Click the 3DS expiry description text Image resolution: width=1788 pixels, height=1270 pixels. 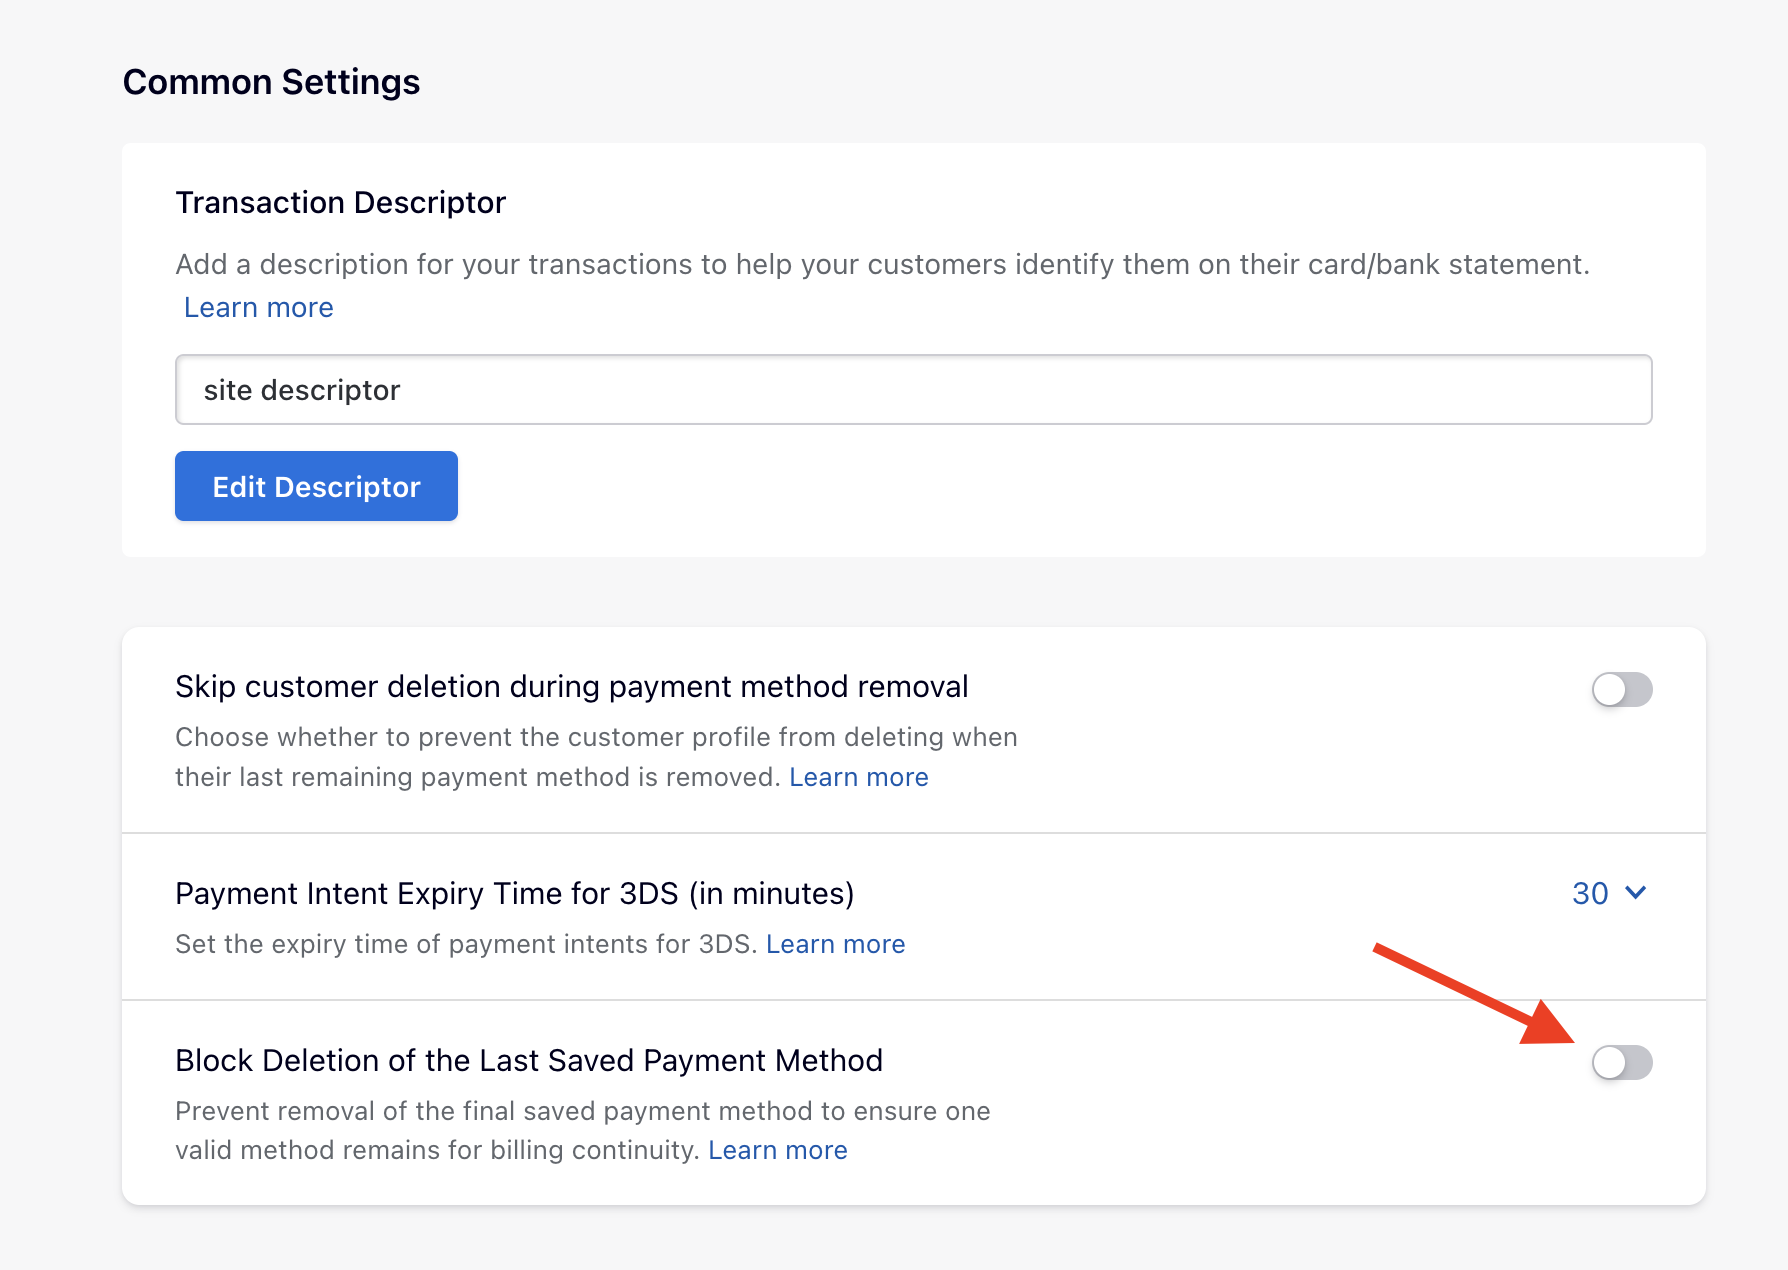coord(464,944)
